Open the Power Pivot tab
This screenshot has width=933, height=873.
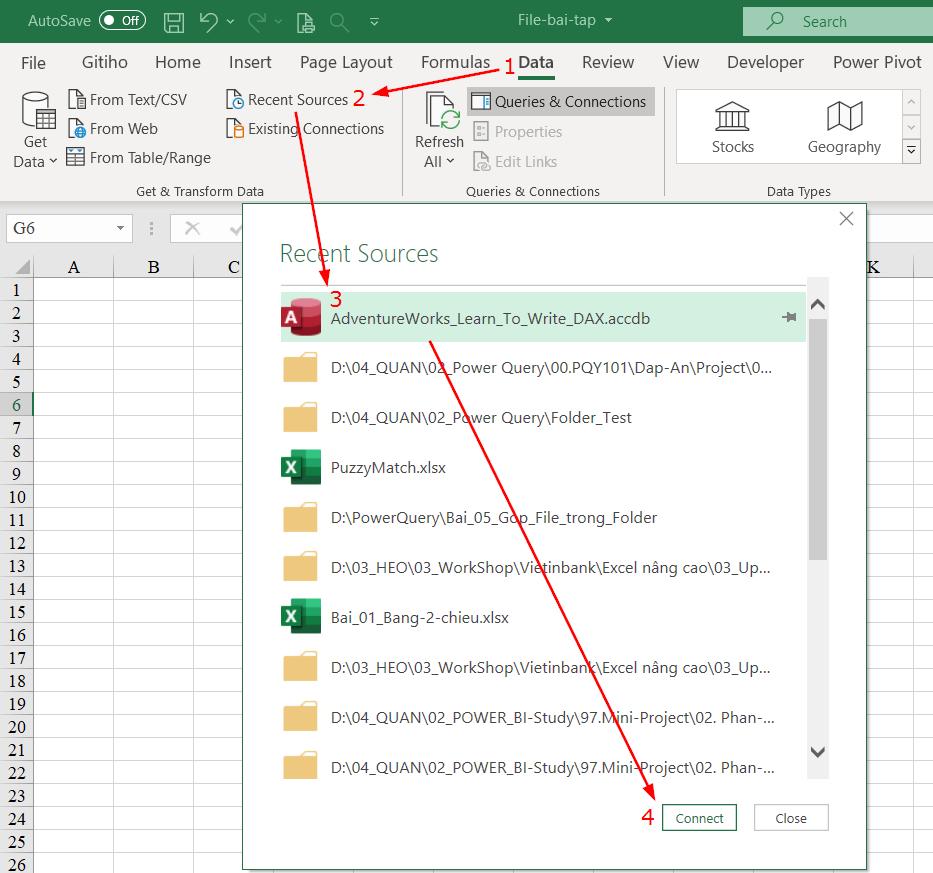tap(876, 62)
